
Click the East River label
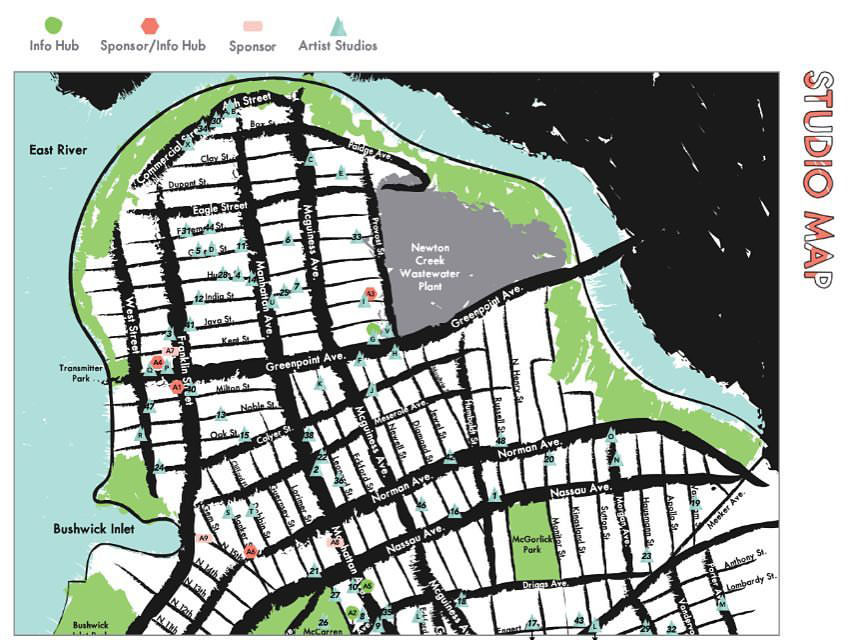click(58, 150)
